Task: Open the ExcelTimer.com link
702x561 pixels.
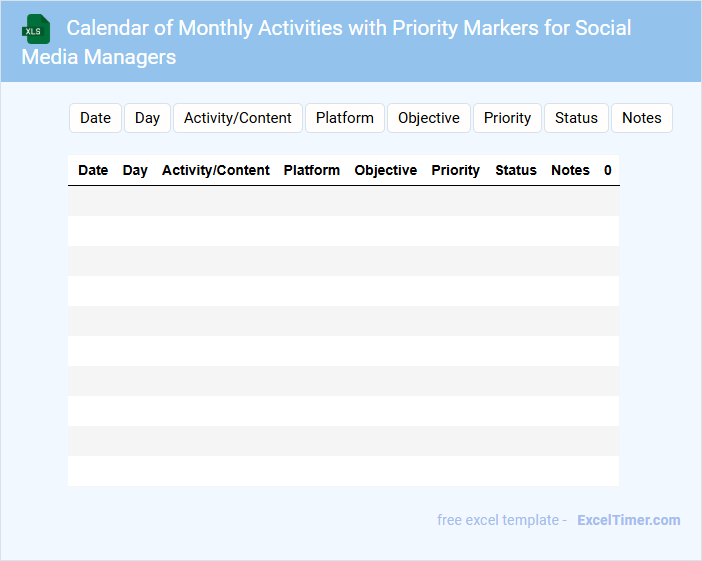Action: (x=628, y=520)
